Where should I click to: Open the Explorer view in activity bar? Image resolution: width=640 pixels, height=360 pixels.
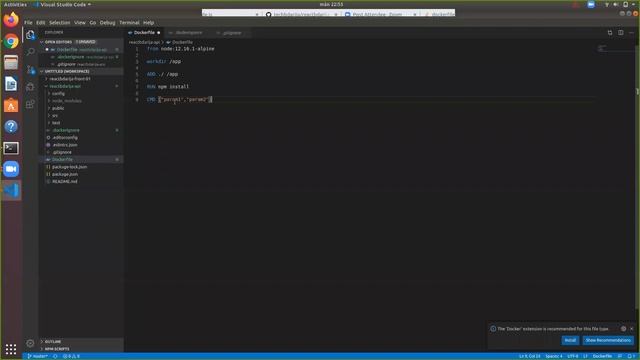click(x=30, y=35)
